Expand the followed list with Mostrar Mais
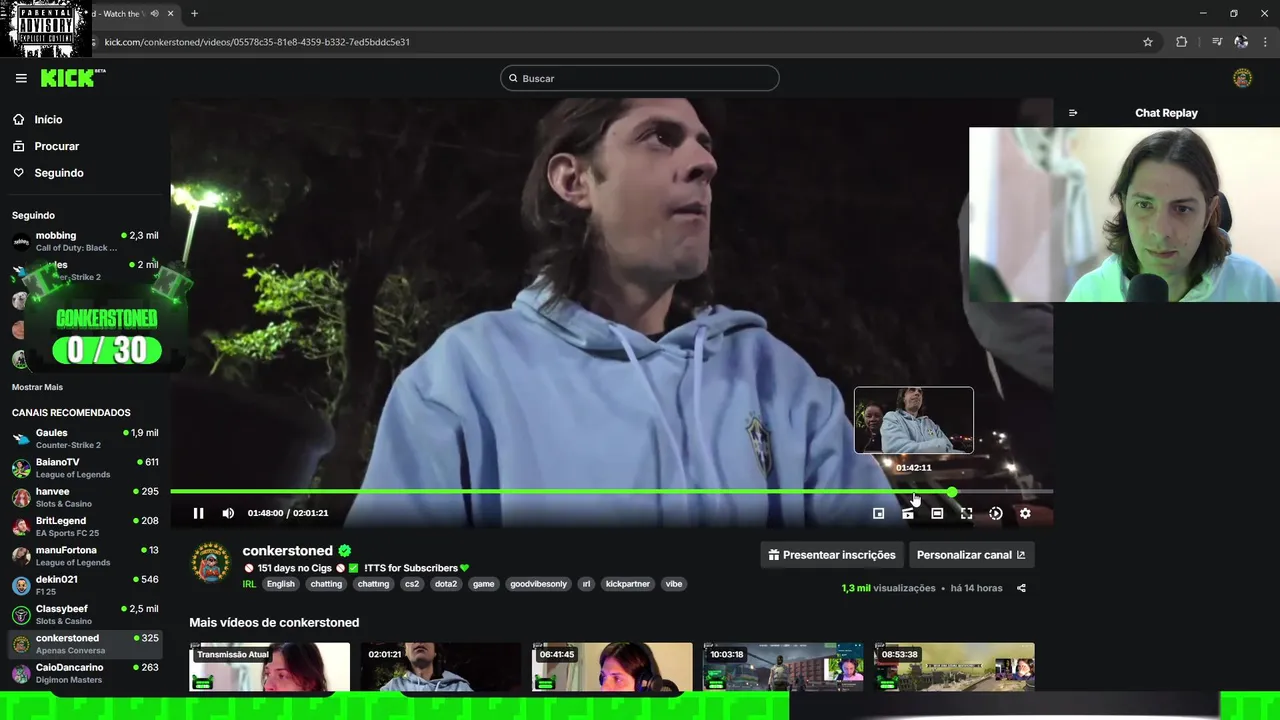The image size is (1280, 720). coord(37,387)
